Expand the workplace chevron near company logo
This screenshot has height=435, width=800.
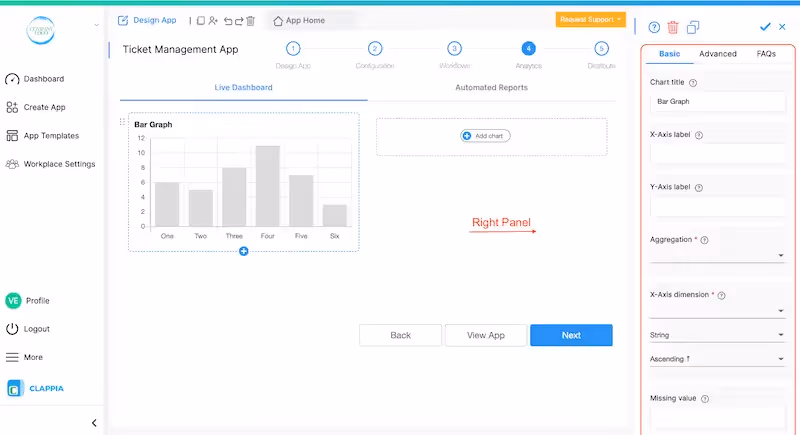click(x=96, y=25)
